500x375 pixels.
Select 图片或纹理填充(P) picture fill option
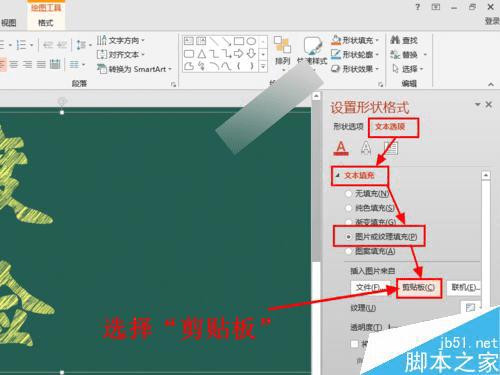(x=381, y=237)
